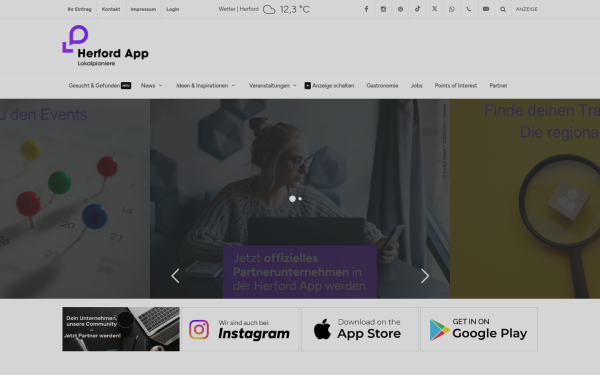This screenshot has height=375, width=600.
Task: Go to previous slide with left arrow
Action: [175, 276]
